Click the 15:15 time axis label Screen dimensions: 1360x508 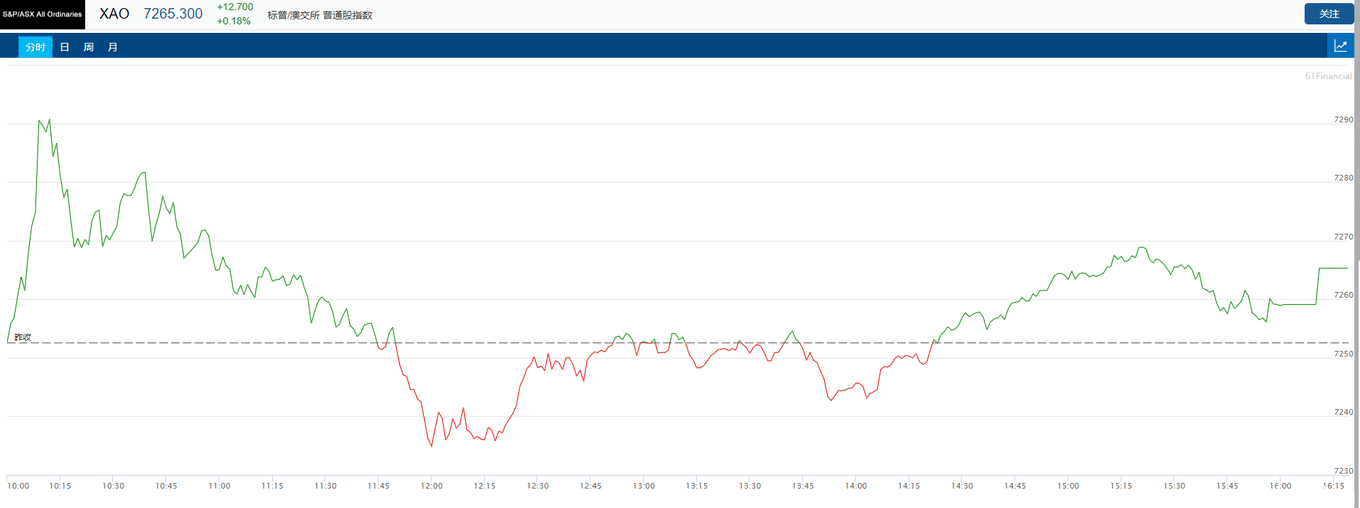coord(1121,486)
